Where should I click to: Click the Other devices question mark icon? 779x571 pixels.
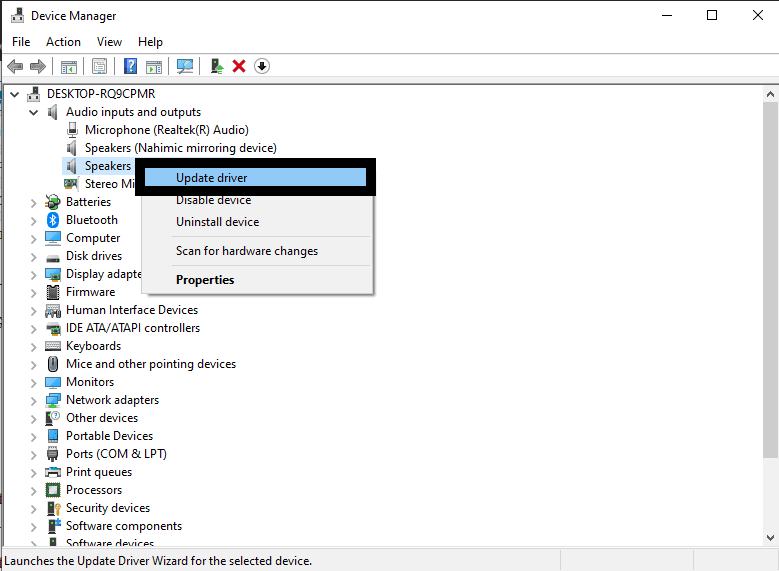coord(53,418)
